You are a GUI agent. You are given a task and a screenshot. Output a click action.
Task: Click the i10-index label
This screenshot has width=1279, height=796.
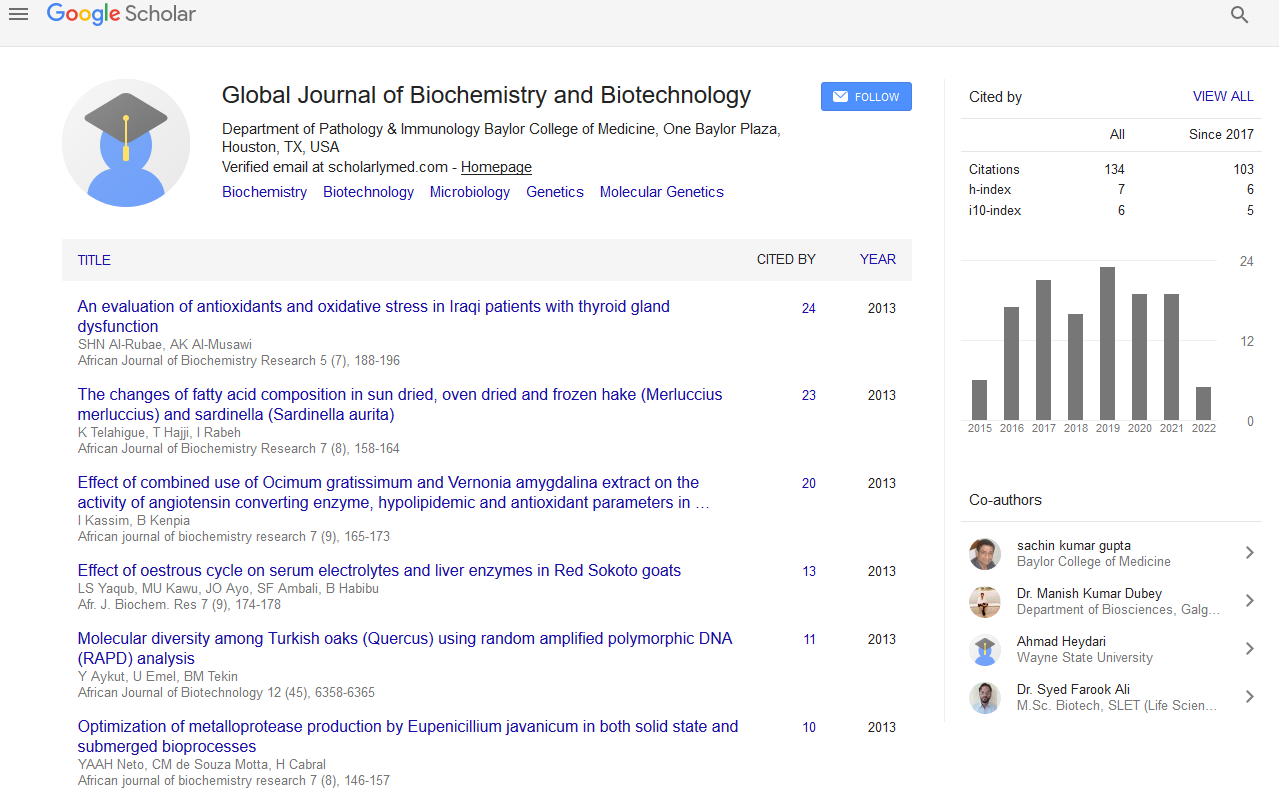coord(995,211)
